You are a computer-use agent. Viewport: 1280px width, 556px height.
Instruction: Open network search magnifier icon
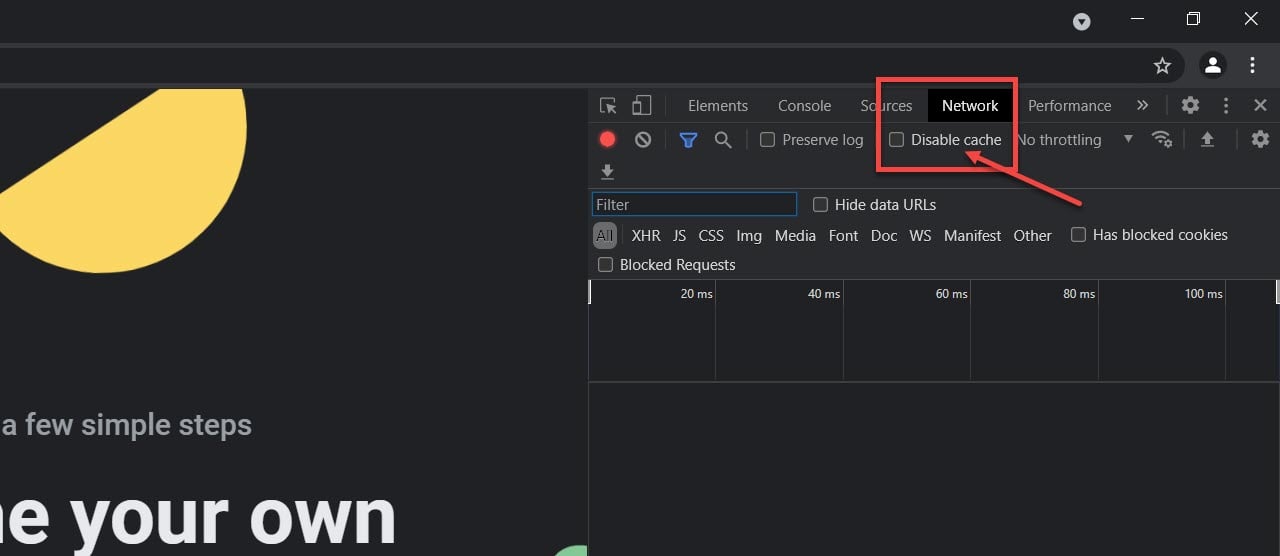point(723,140)
